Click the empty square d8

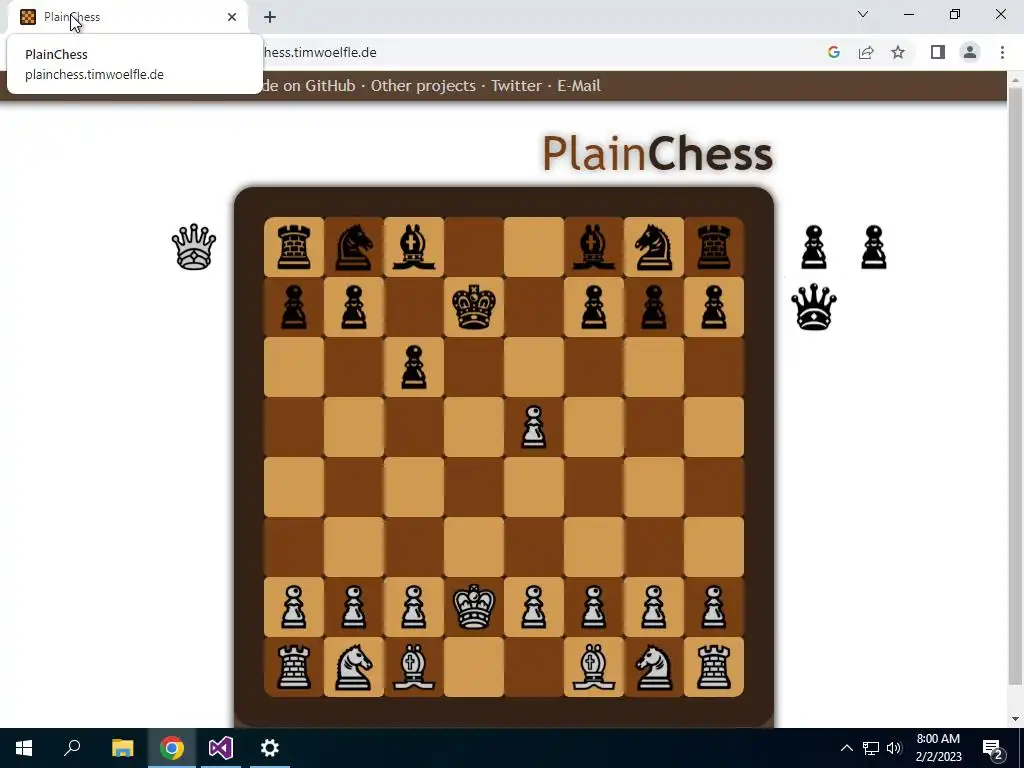click(474, 247)
